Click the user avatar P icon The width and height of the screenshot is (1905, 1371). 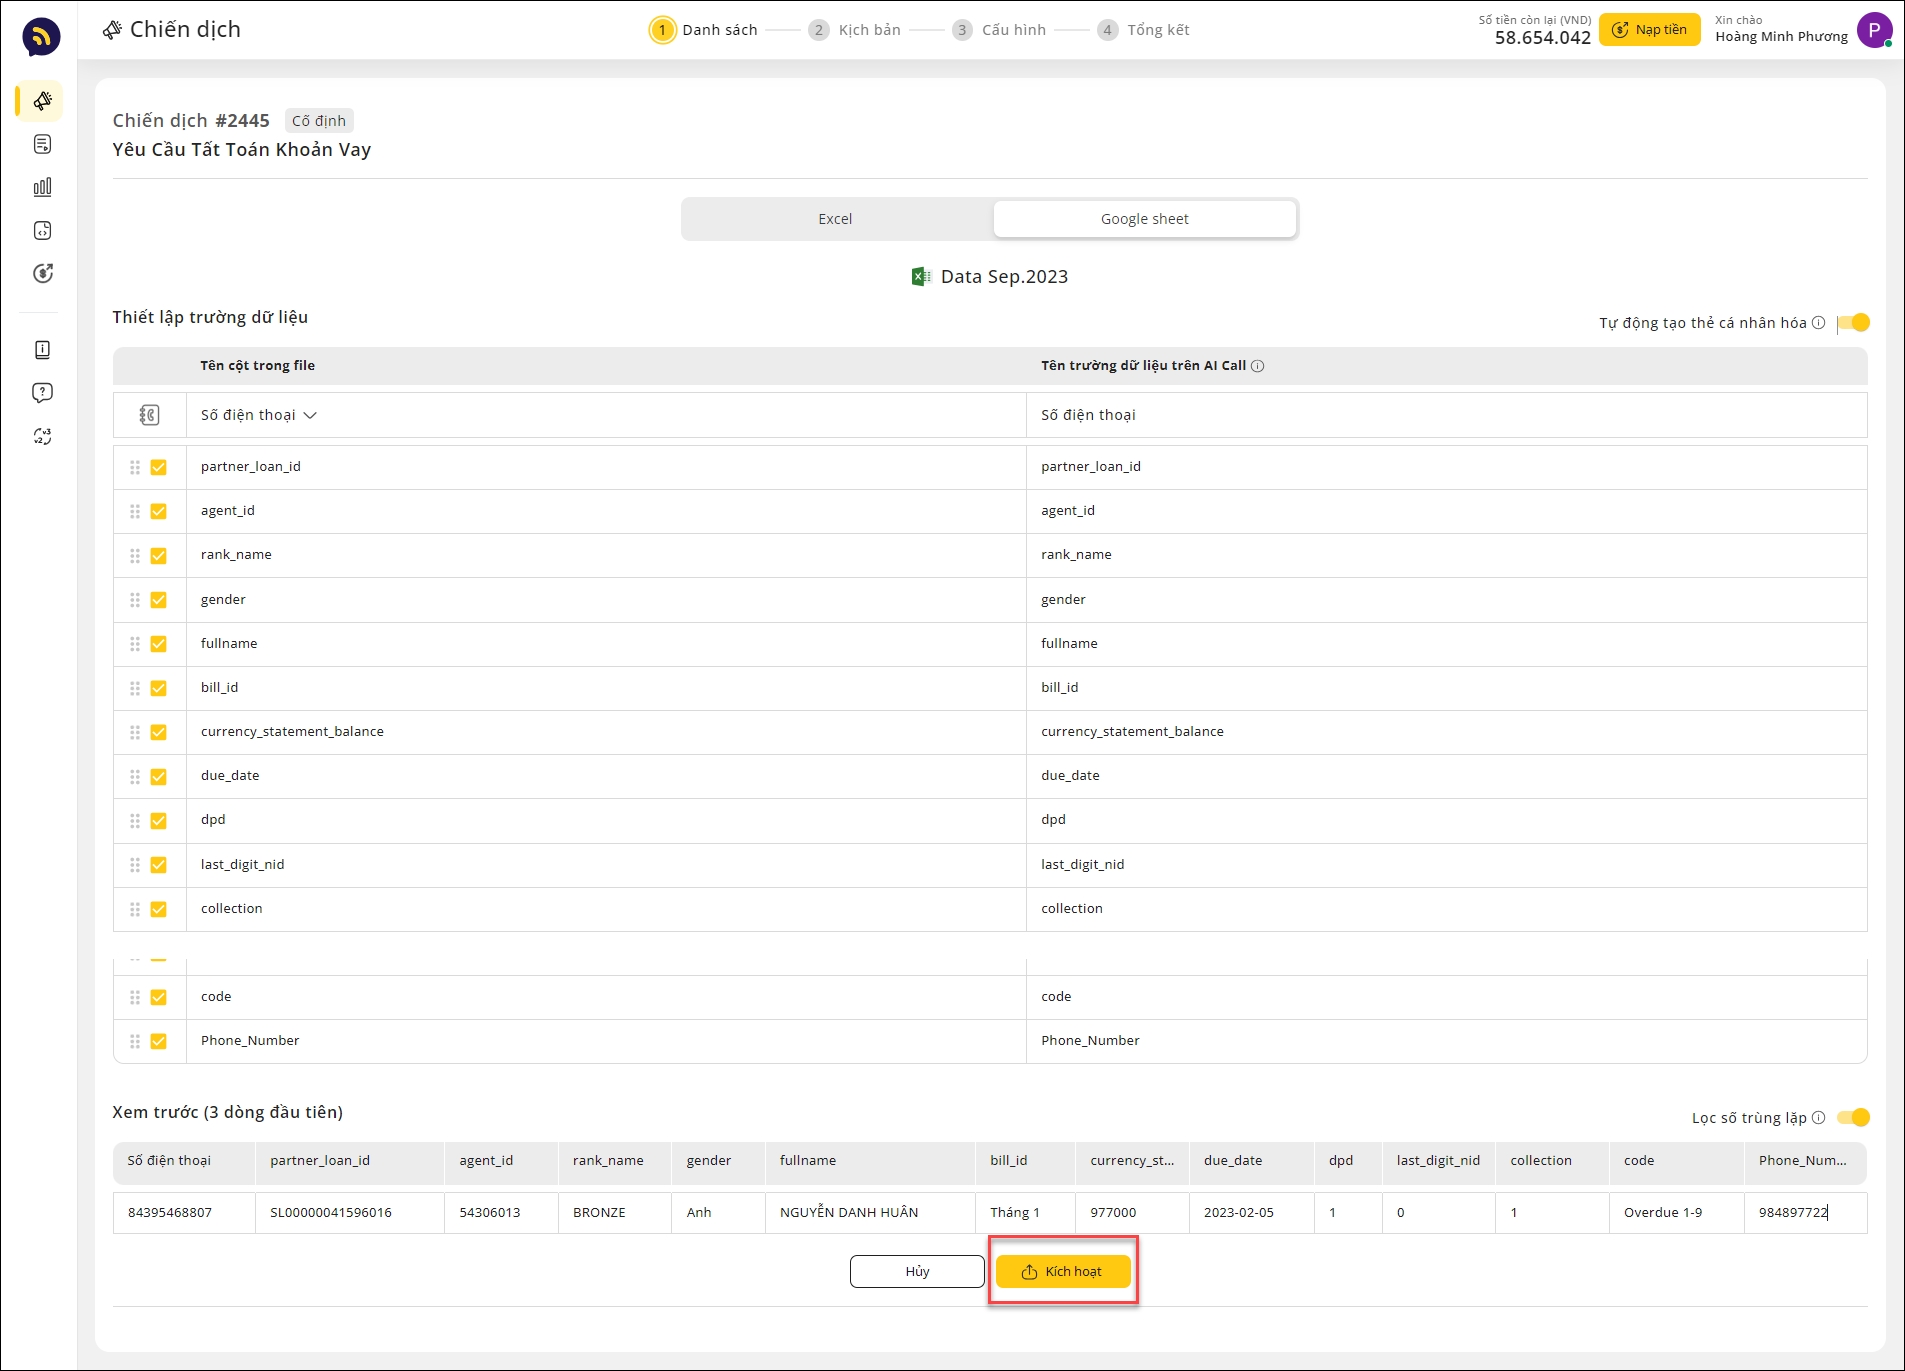pyautogui.click(x=1873, y=30)
